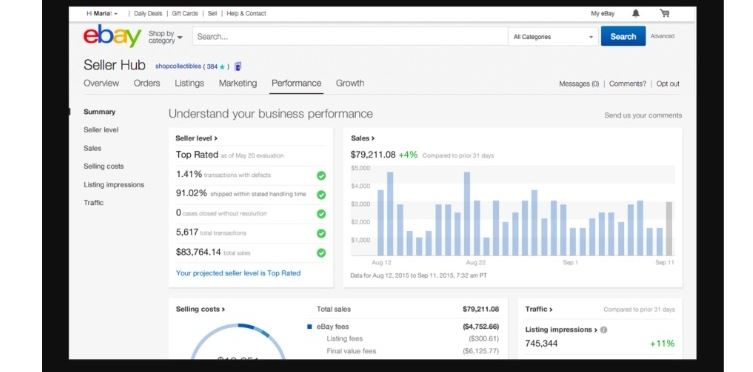Image resolution: width=753 pixels, height=372 pixels.
Task: Click the blue eBay fees legend square
Action: 310,327
